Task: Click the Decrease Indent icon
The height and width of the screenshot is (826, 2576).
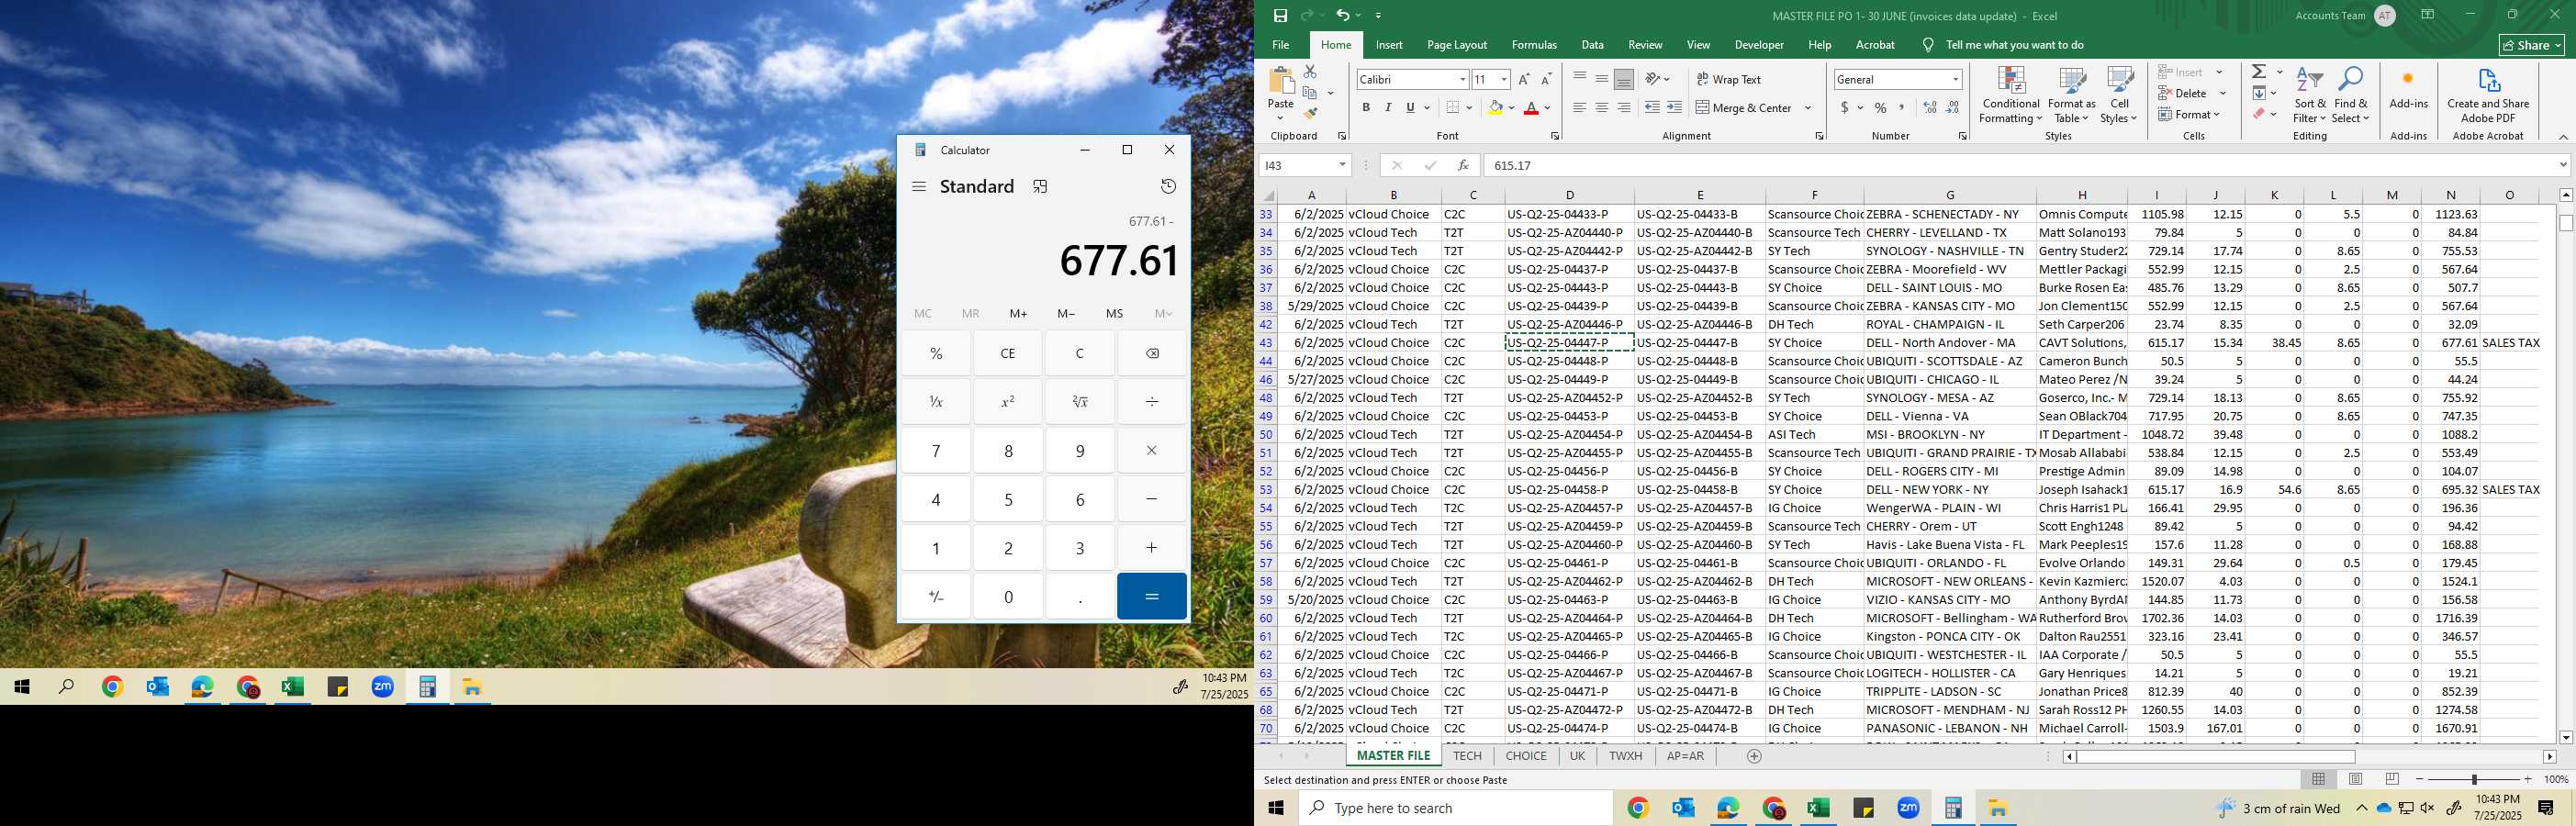Action: tap(1652, 107)
